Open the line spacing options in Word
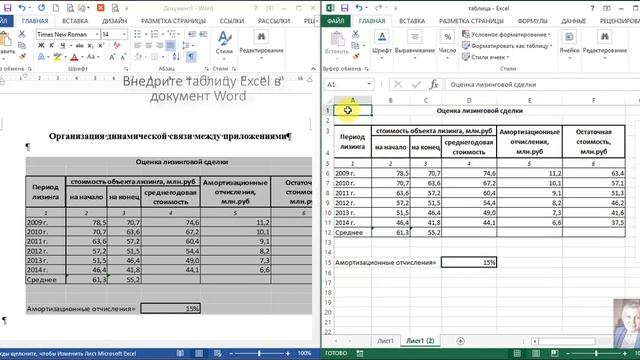Image resolution: width=640 pixels, height=360 pixels. [x=187, y=46]
